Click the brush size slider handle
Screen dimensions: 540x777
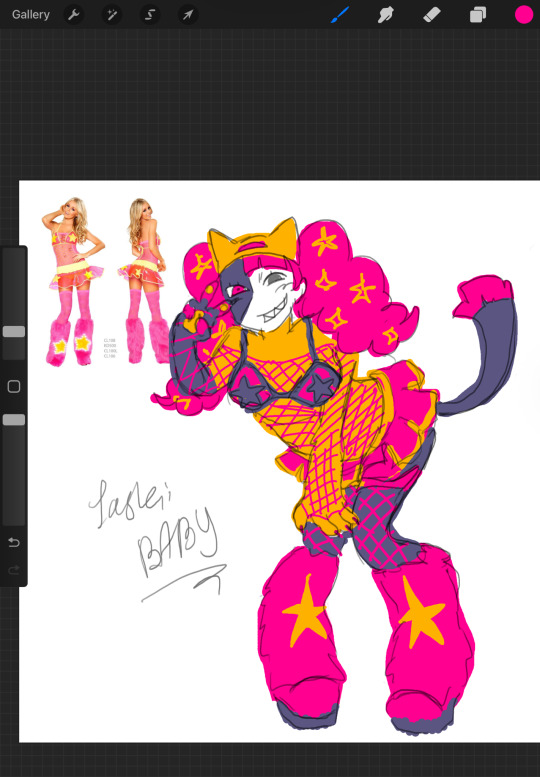(x=14, y=332)
